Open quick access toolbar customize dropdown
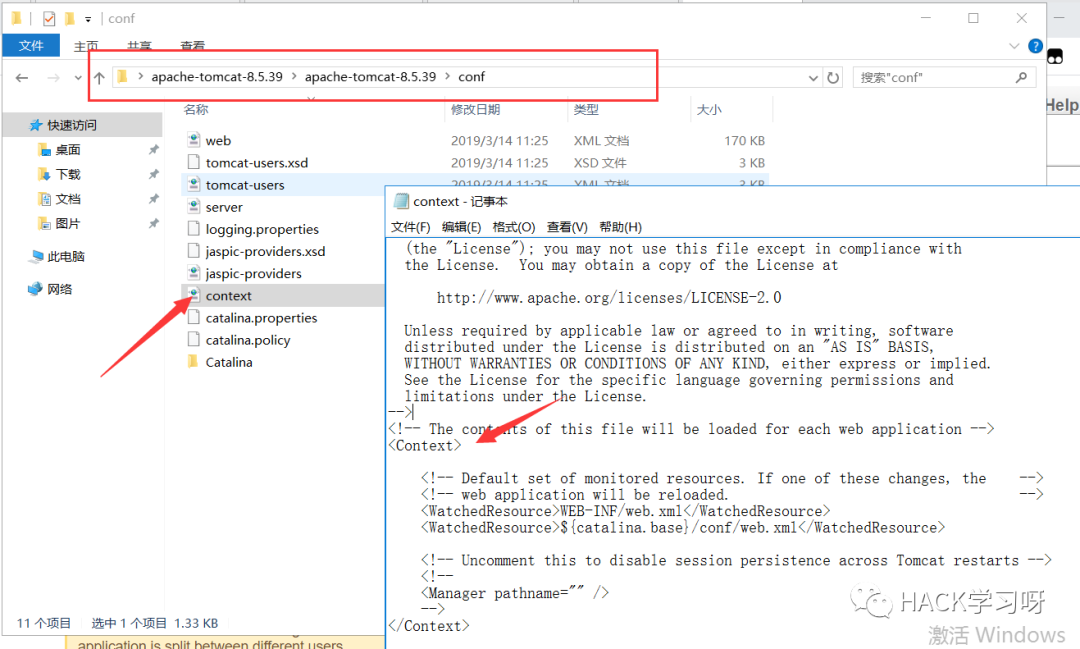Image resolution: width=1080 pixels, height=649 pixels. [88, 19]
